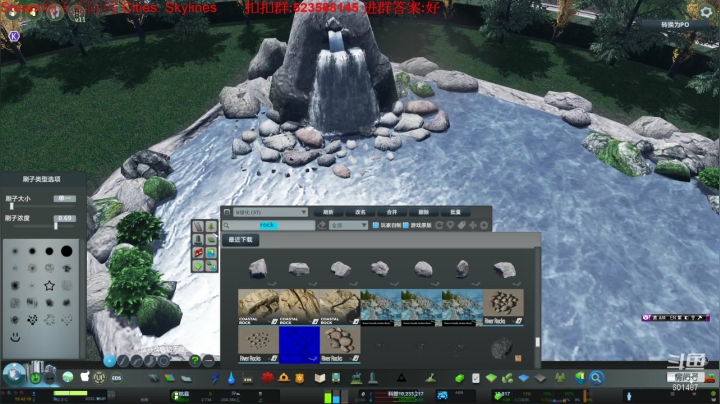Click the UI round toolbar button
The width and height of the screenshot is (720, 404).
[99, 378]
